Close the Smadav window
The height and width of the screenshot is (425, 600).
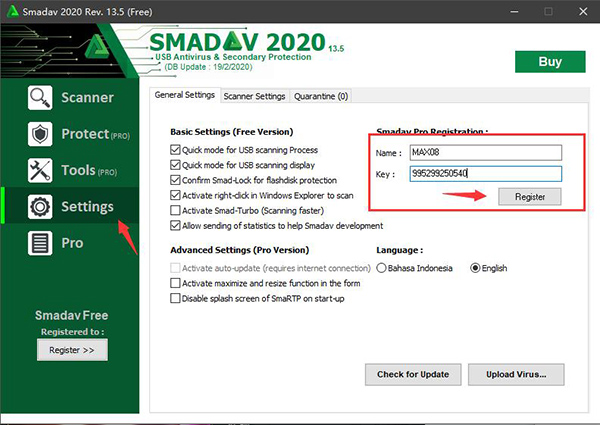click(583, 11)
